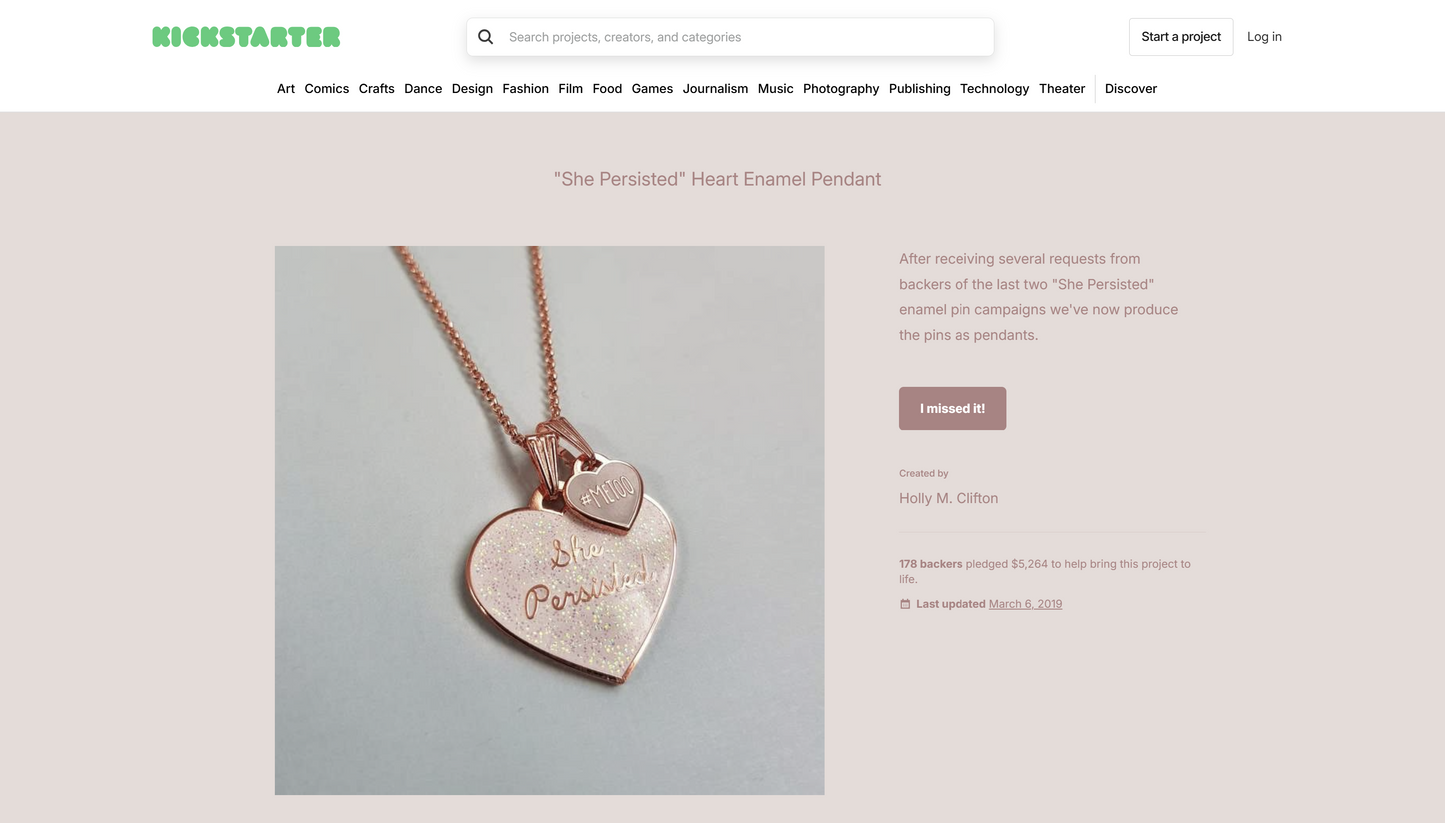This screenshot has height=823, width=1445.
Task: Select the Art category
Action: point(285,89)
